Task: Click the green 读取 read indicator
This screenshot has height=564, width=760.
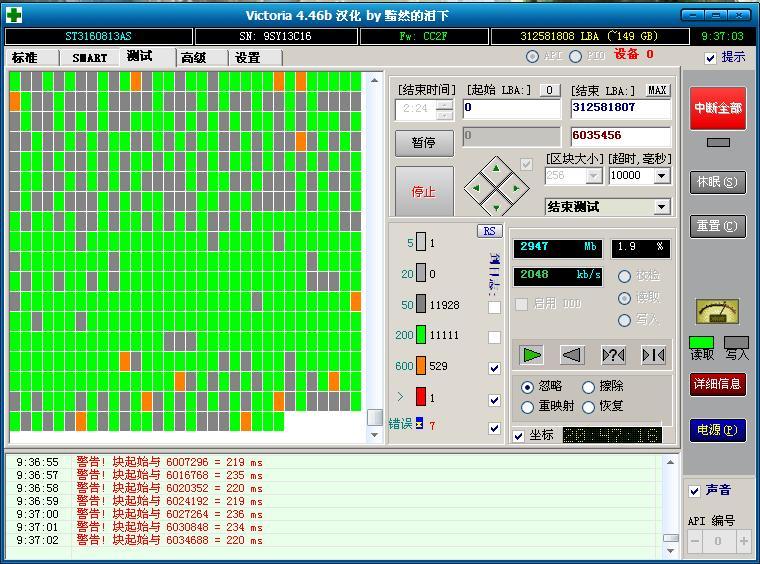Action: point(701,343)
